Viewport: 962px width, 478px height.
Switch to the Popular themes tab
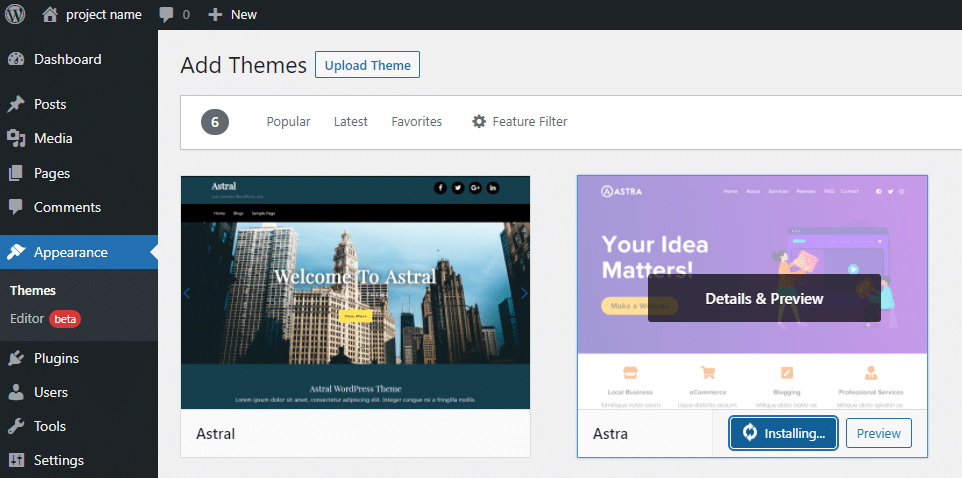click(x=288, y=121)
